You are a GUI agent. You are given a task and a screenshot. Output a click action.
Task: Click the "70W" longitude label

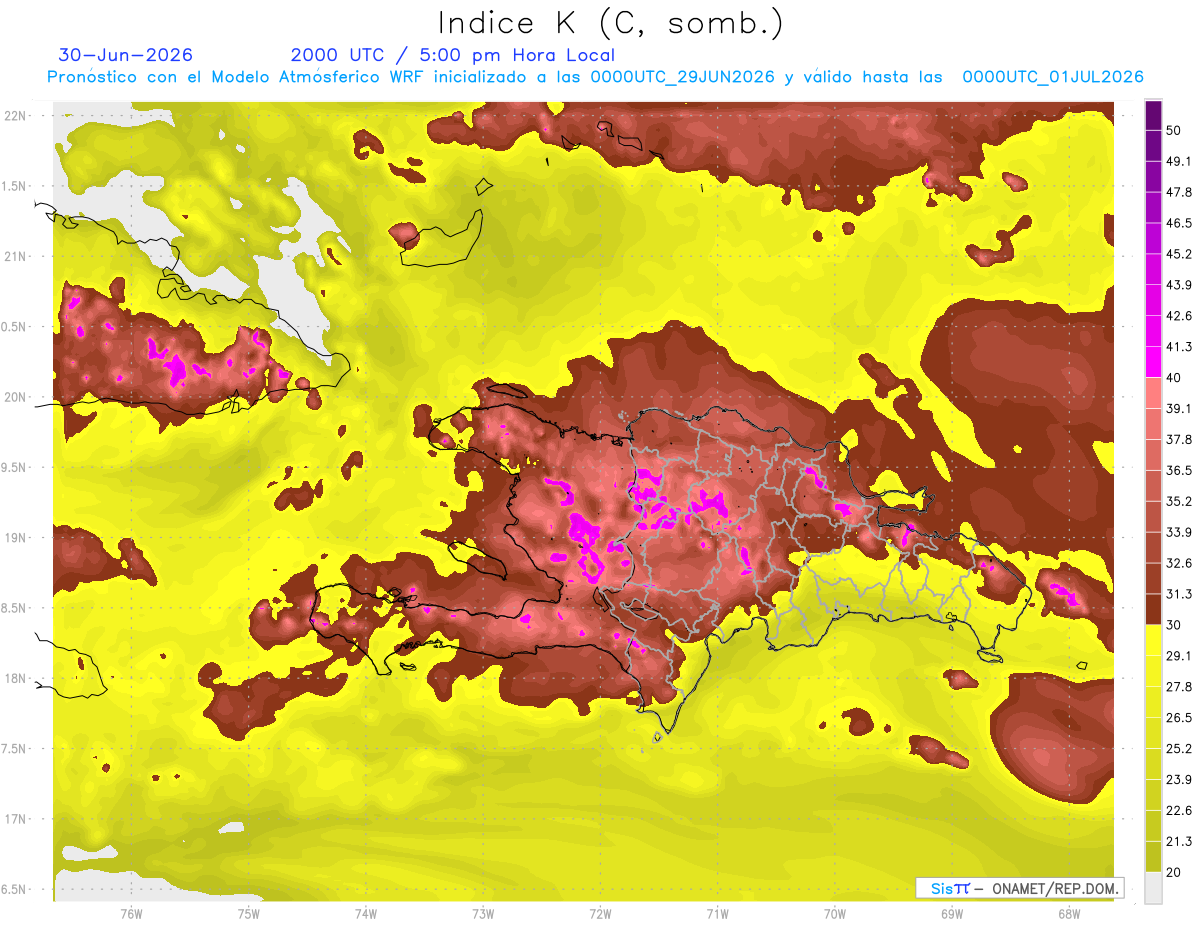pyautogui.click(x=835, y=914)
